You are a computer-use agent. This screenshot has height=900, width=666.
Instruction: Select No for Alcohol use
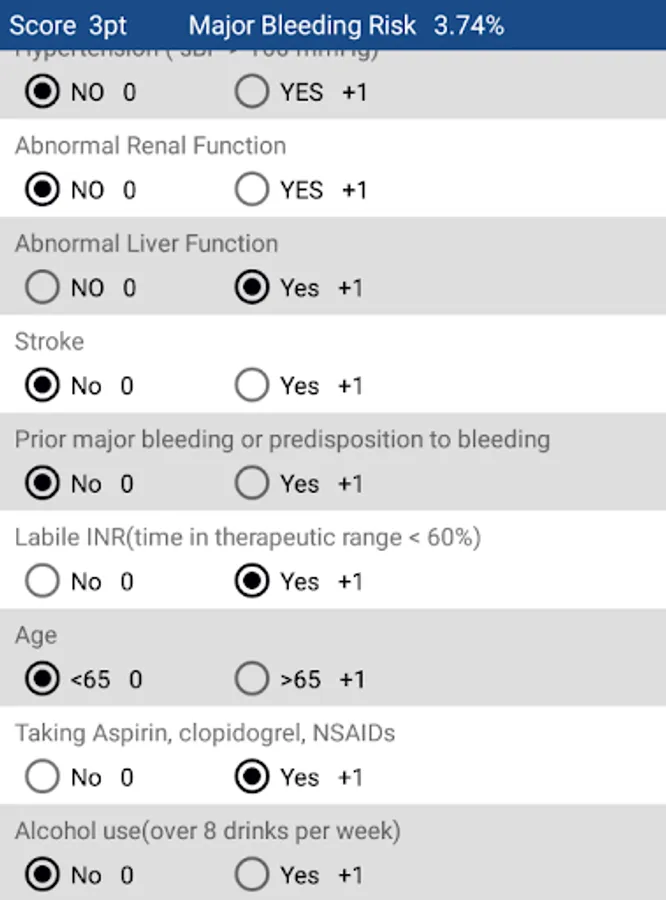point(42,875)
